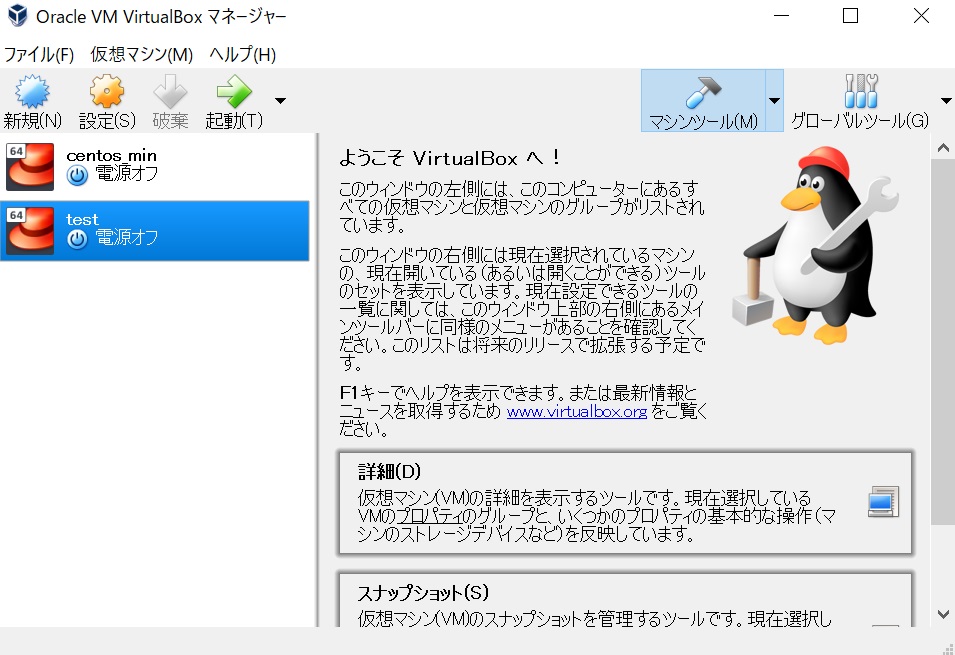Open the ヘルプ(H) menu

[x=242, y=55]
